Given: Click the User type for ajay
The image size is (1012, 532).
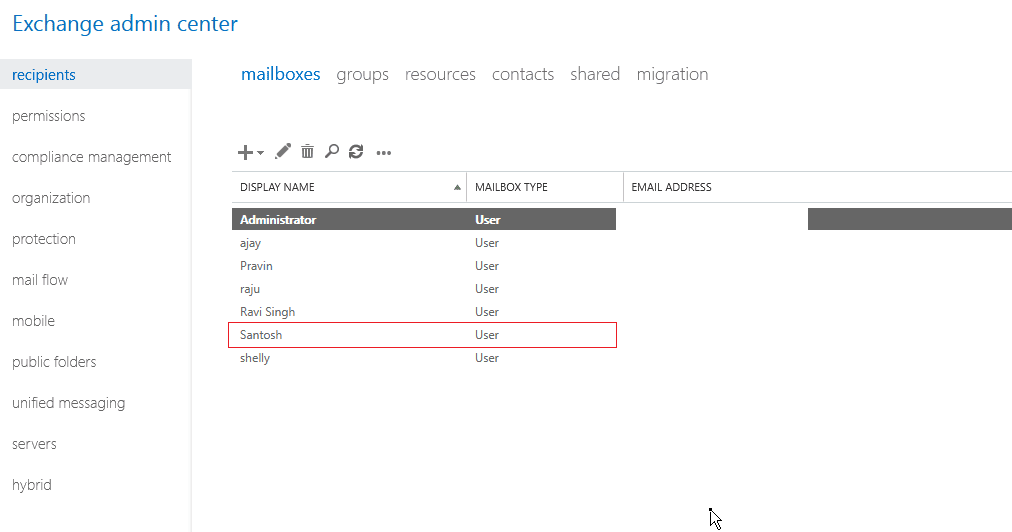Looking at the screenshot, I should [x=487, y=243].
